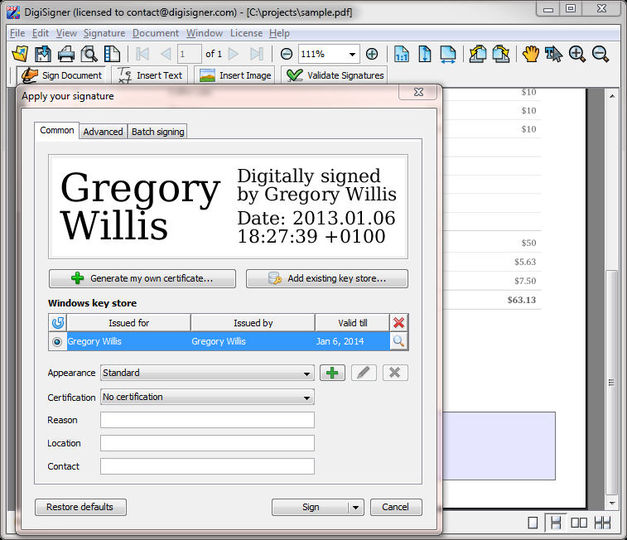Viewport: 627px width, 540px height.
Task: Open the Signature menu
Action: 104,33
